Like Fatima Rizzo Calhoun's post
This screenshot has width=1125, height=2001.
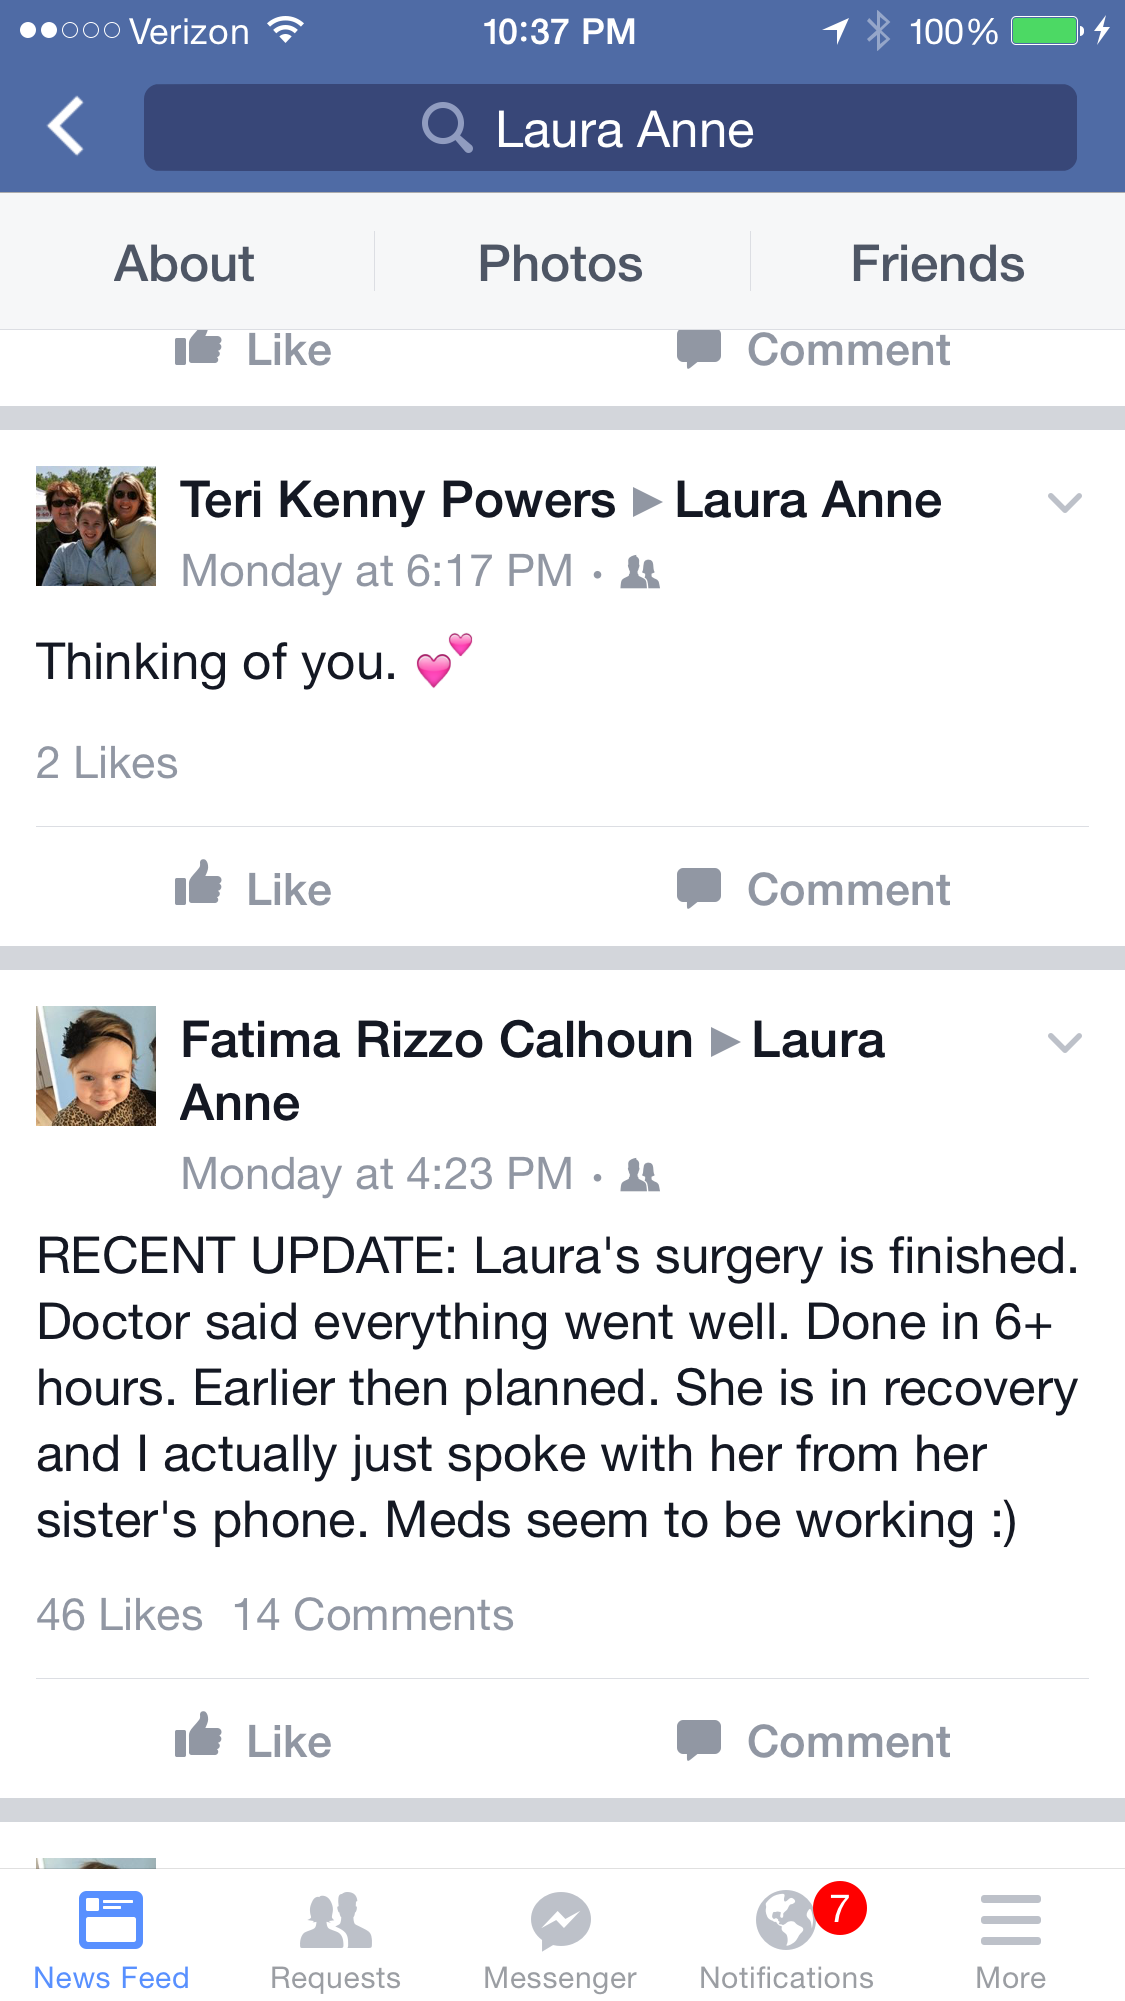click(199, 1738)
